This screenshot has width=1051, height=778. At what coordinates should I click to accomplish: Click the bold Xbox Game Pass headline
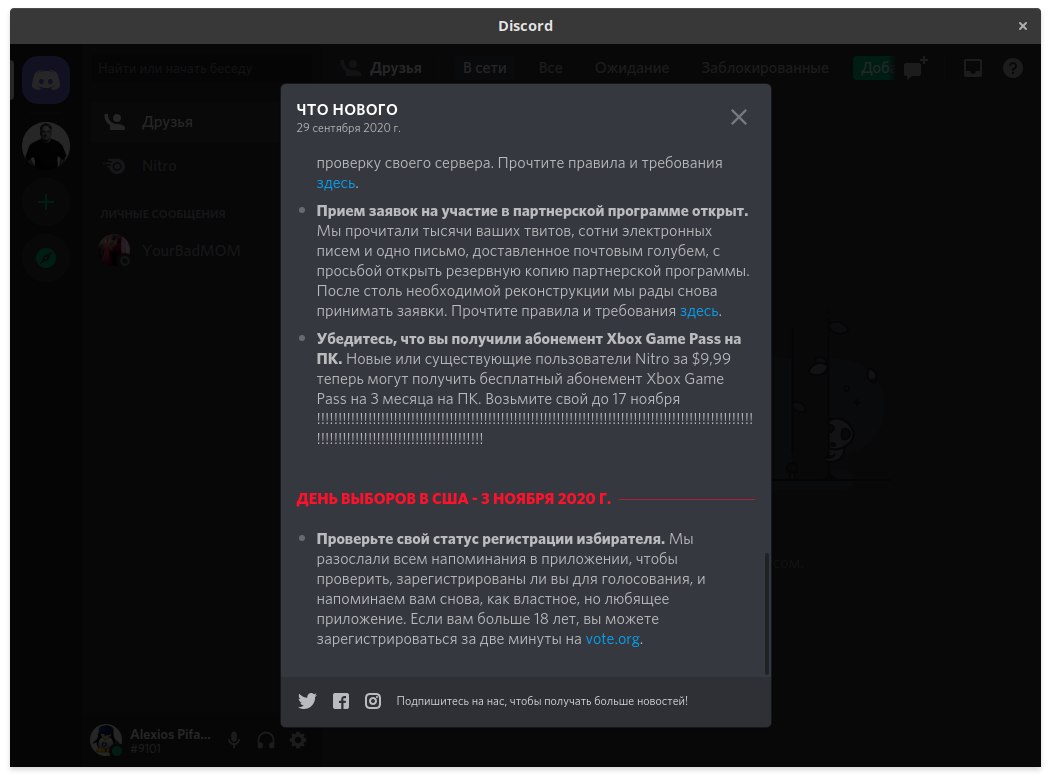point(529,348)
